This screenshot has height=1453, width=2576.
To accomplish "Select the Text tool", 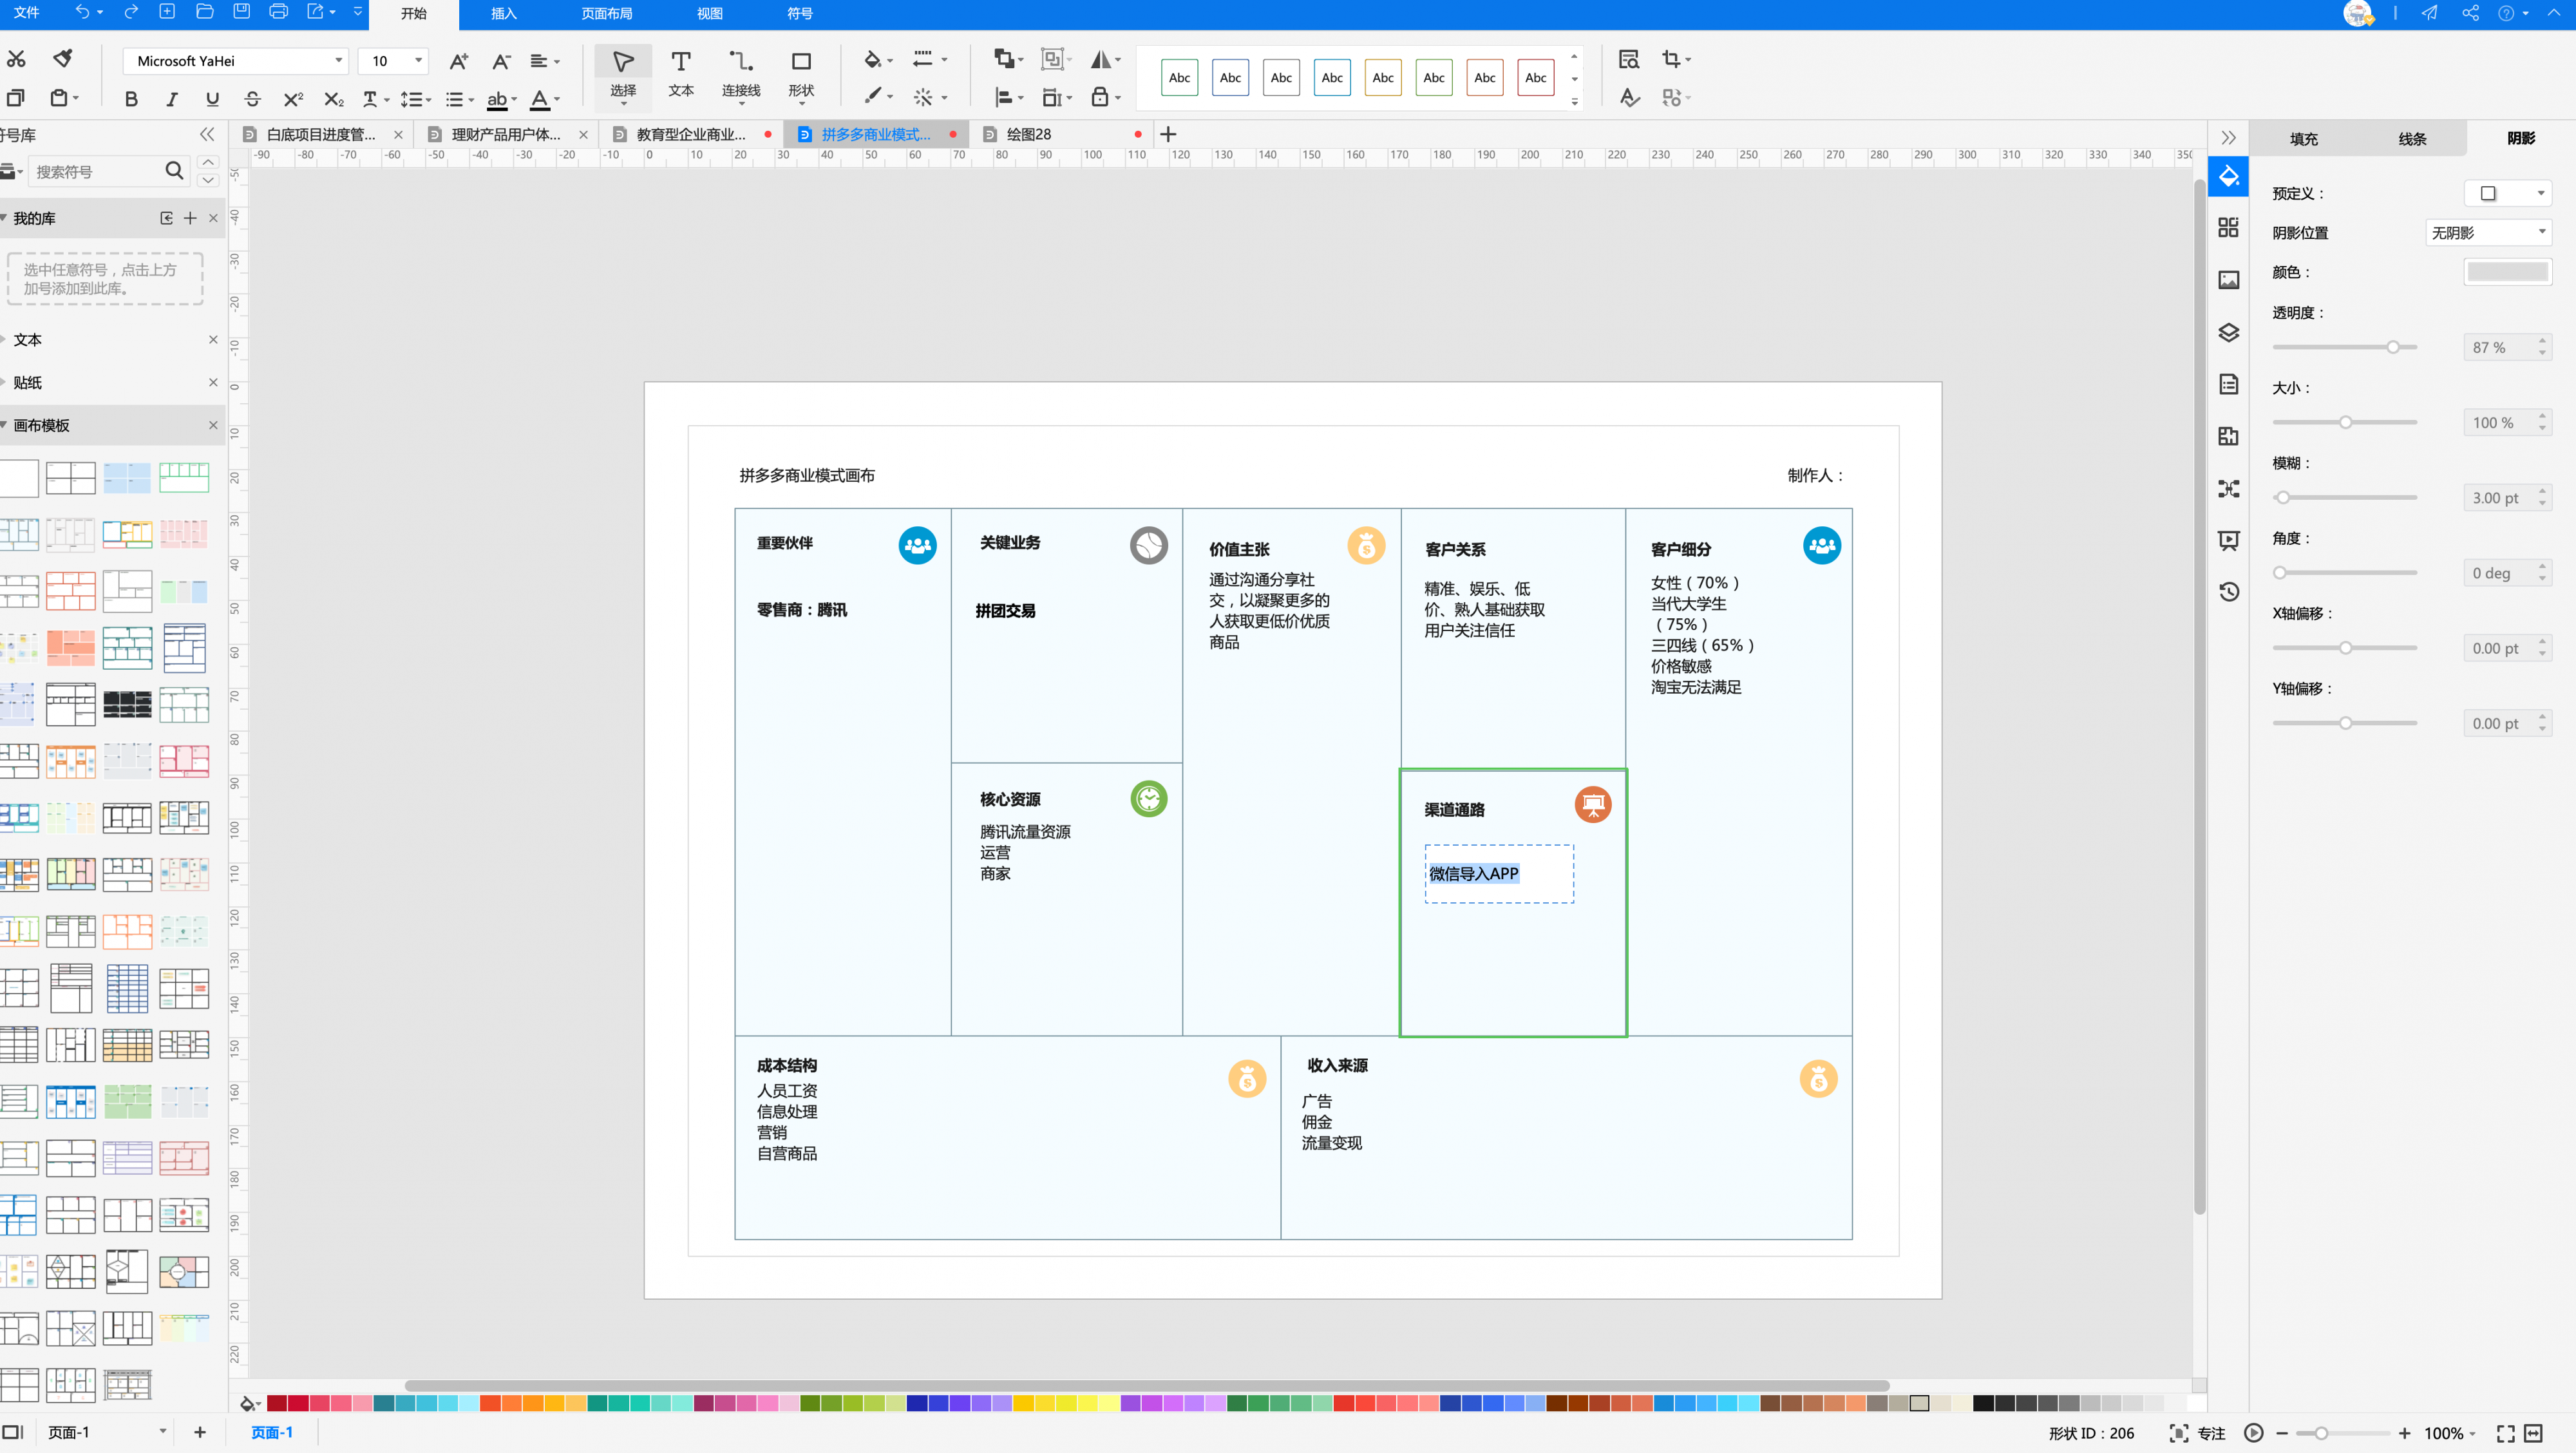I will click(681, 74).
